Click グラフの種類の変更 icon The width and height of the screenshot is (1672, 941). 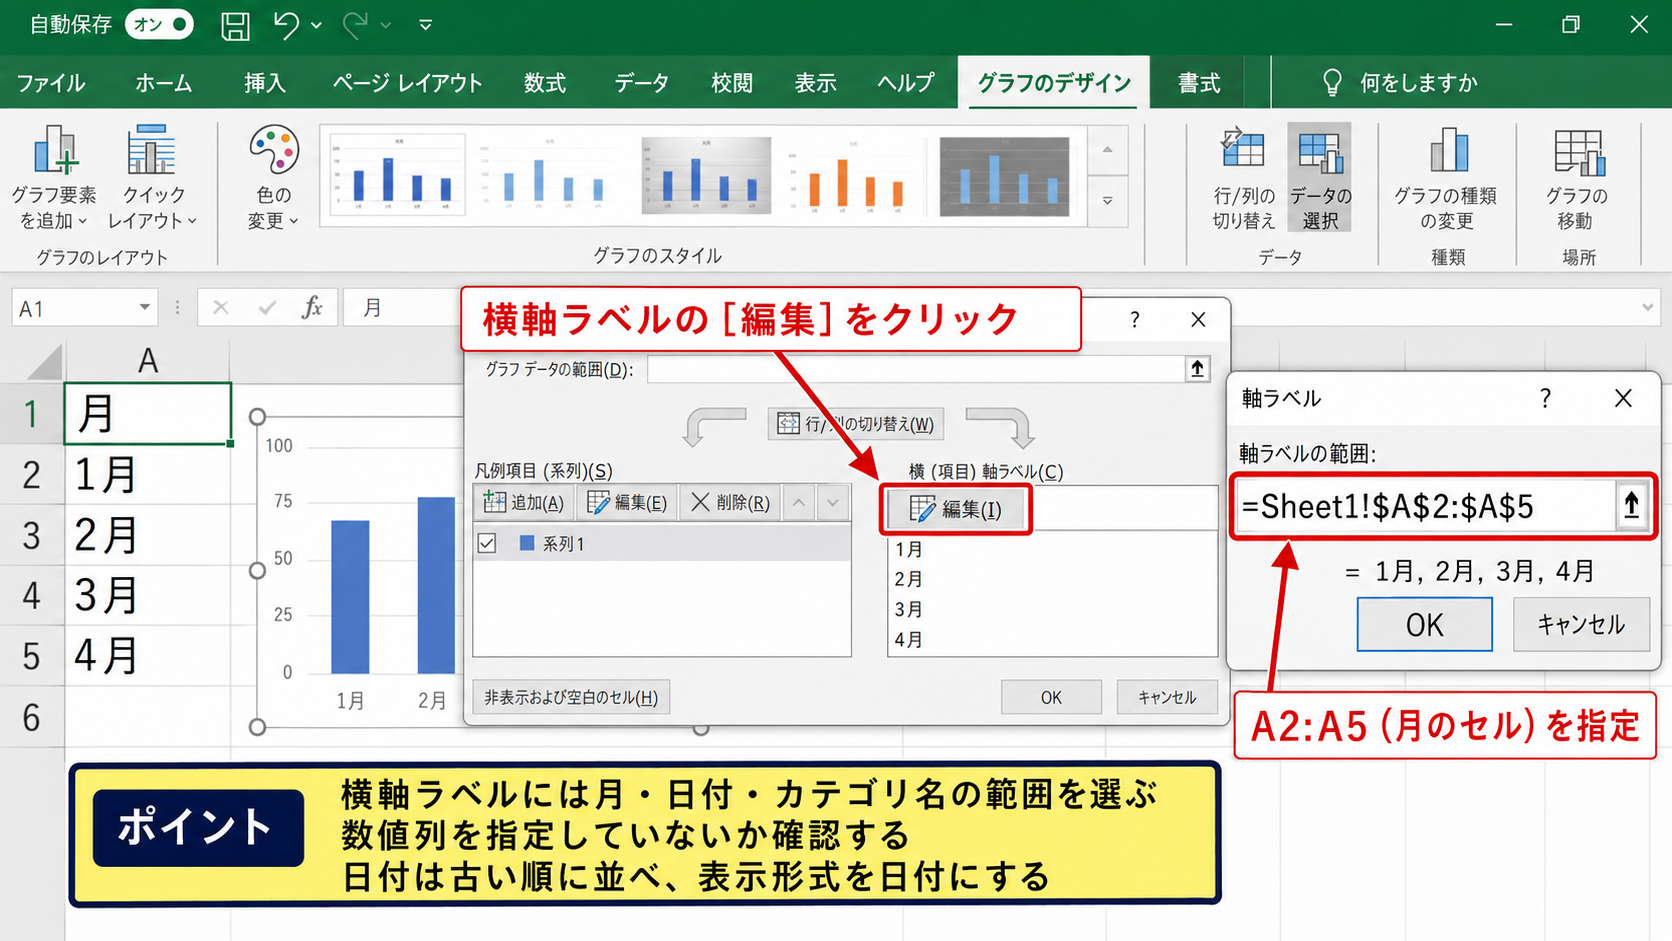tap(1446, 178)
